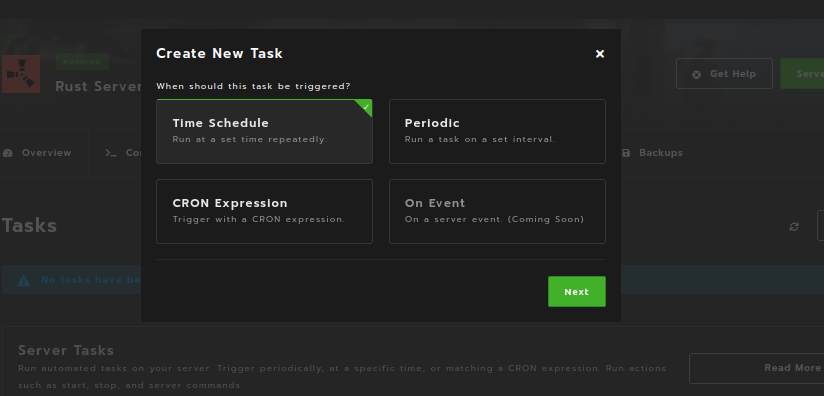Click the green Server button
This screenshot has width=824, height=396.
tap(802, 74)
